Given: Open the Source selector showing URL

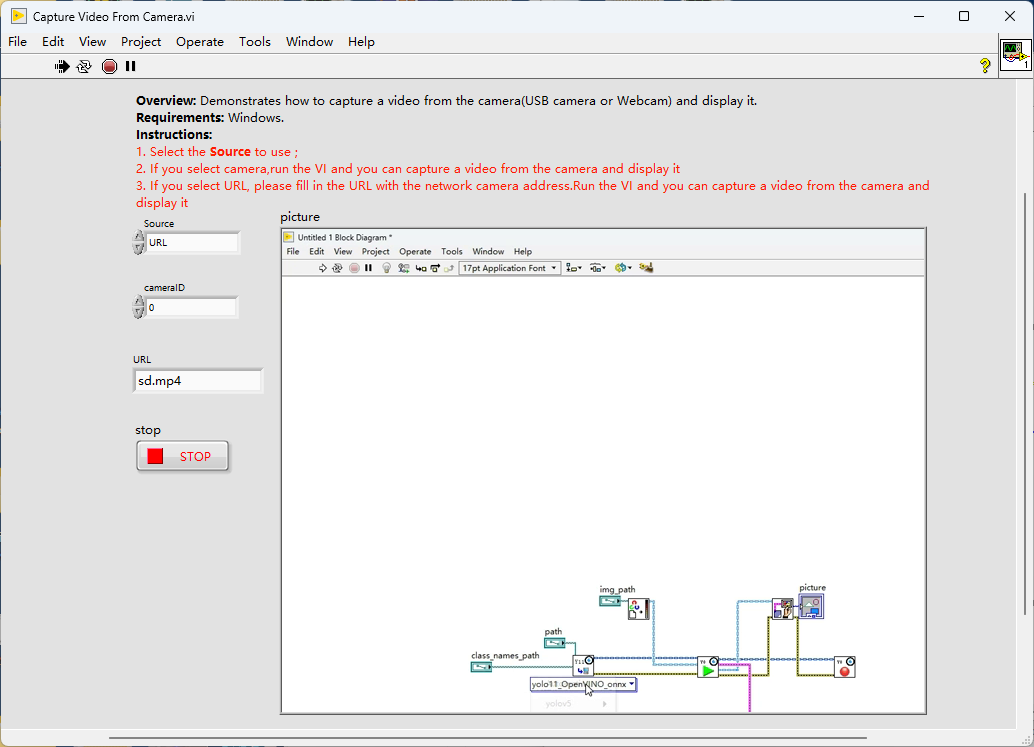Looking at the screenshot, I should point(192,243).
